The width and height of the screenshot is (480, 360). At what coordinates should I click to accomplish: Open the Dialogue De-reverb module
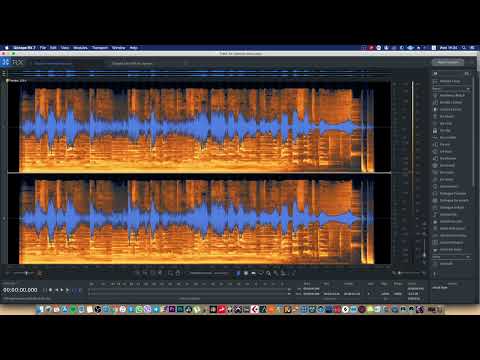(x=452, y=200)
